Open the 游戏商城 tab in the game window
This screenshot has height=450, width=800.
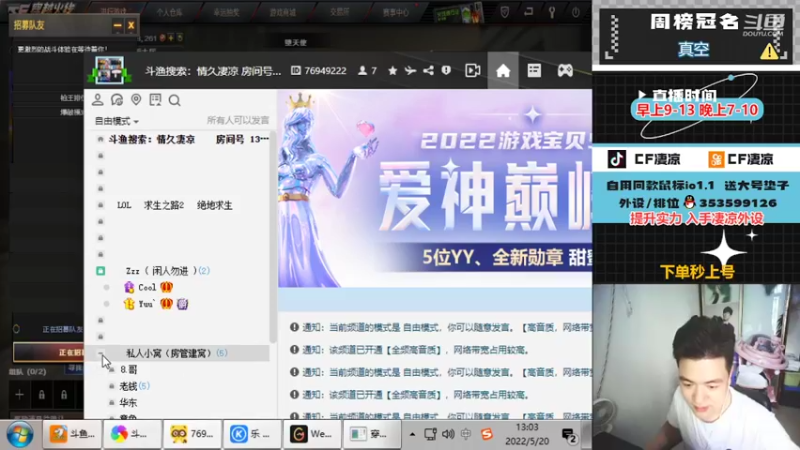tap(283, 12)
